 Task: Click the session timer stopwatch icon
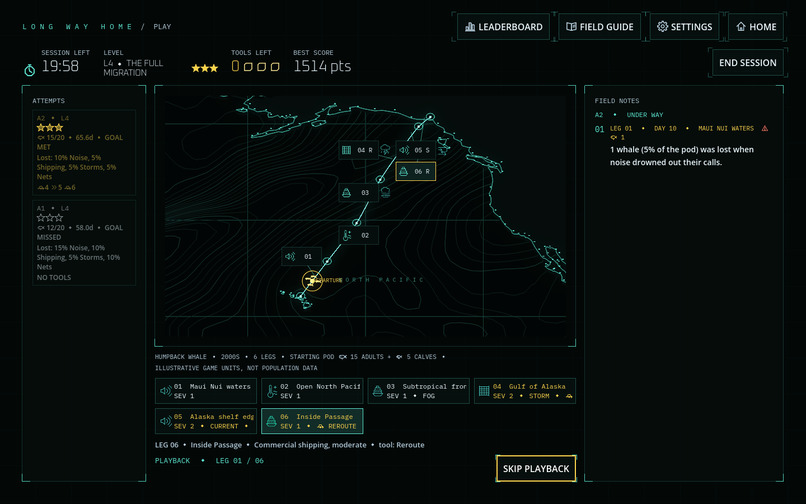point(30,69)
